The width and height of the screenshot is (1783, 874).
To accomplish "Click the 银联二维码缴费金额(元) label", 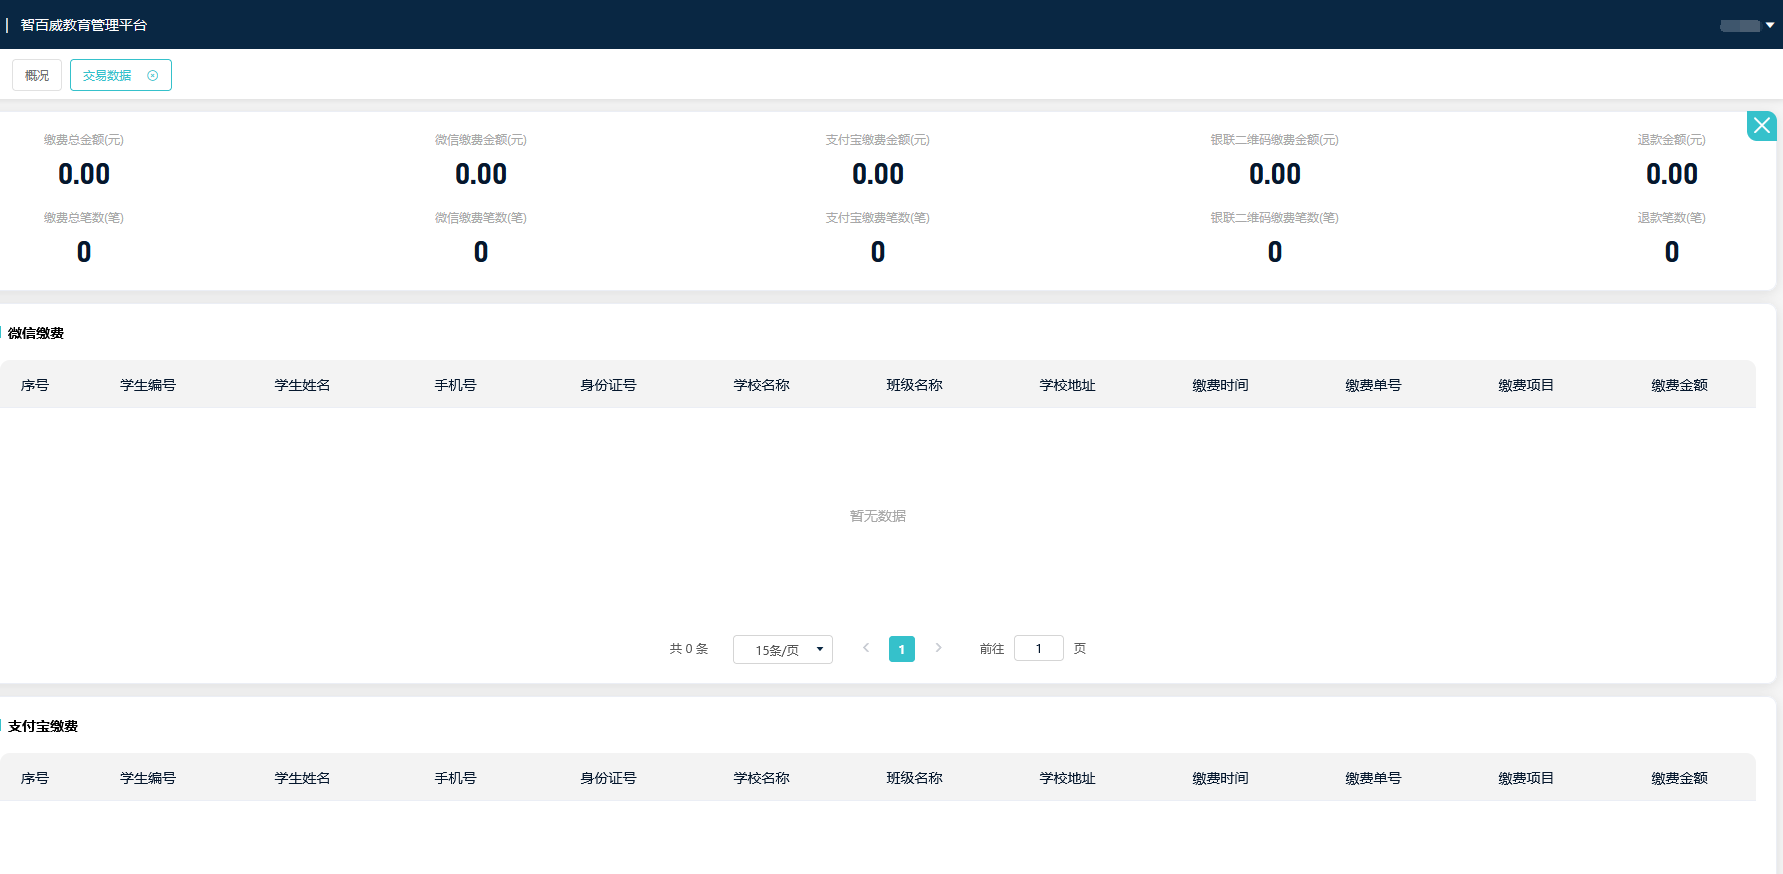I will click(1275, 140).
